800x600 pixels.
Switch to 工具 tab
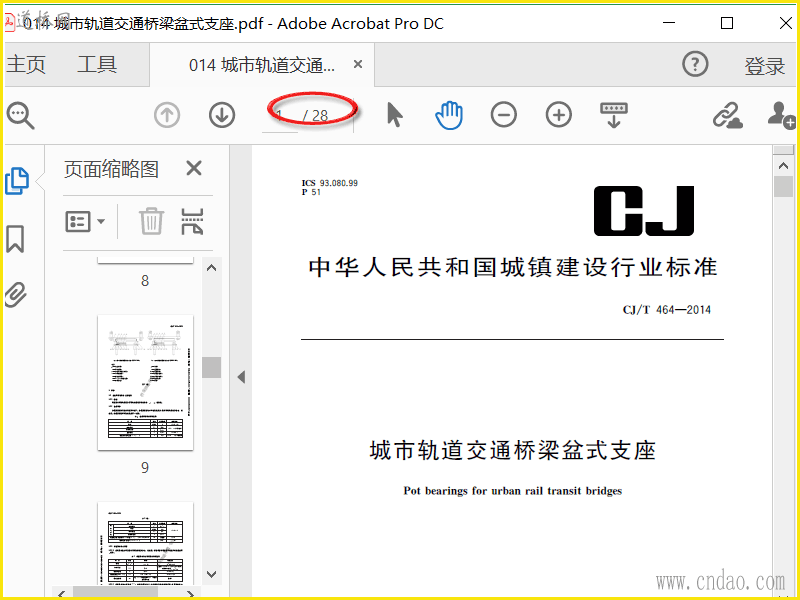[97, 65]
